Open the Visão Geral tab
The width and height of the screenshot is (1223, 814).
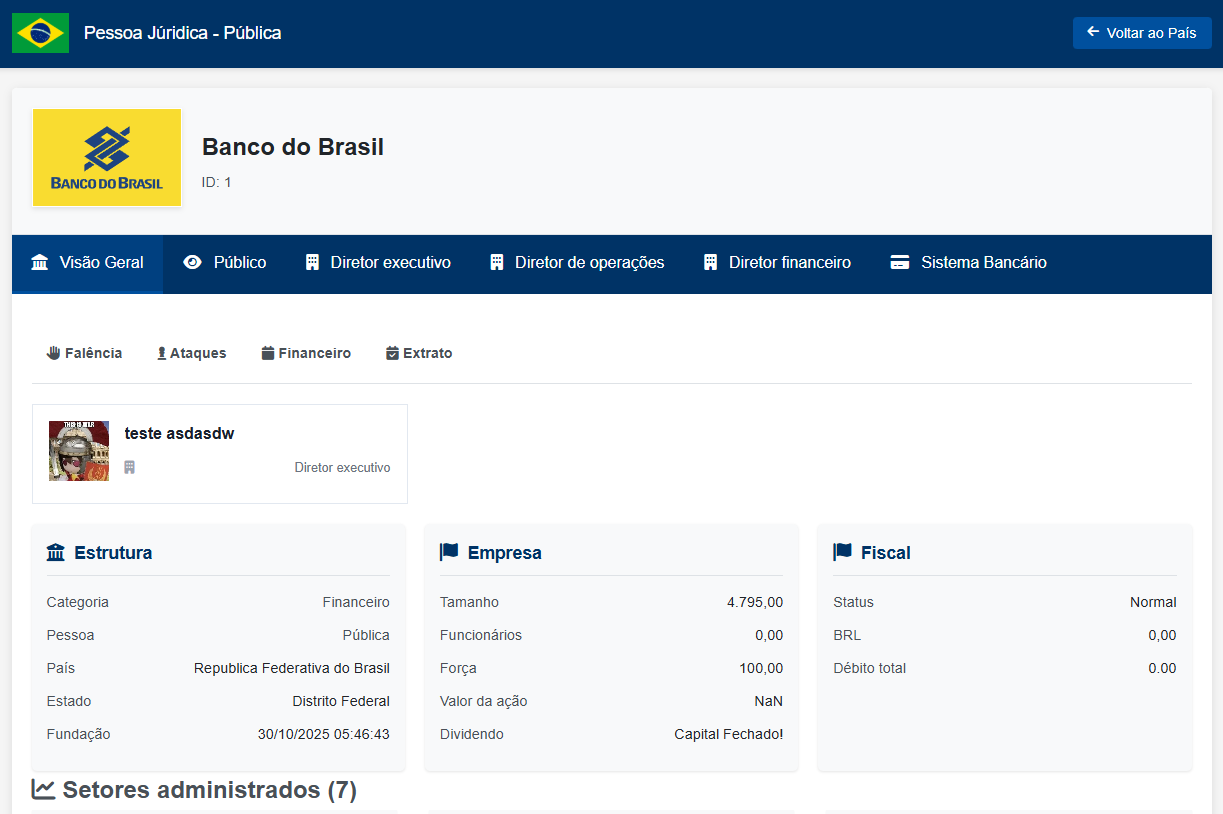tap(87, 263)
